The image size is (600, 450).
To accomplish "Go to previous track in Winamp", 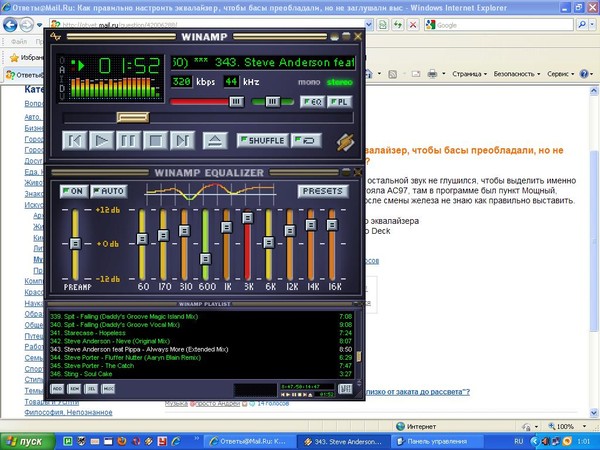I will (75, 140).
